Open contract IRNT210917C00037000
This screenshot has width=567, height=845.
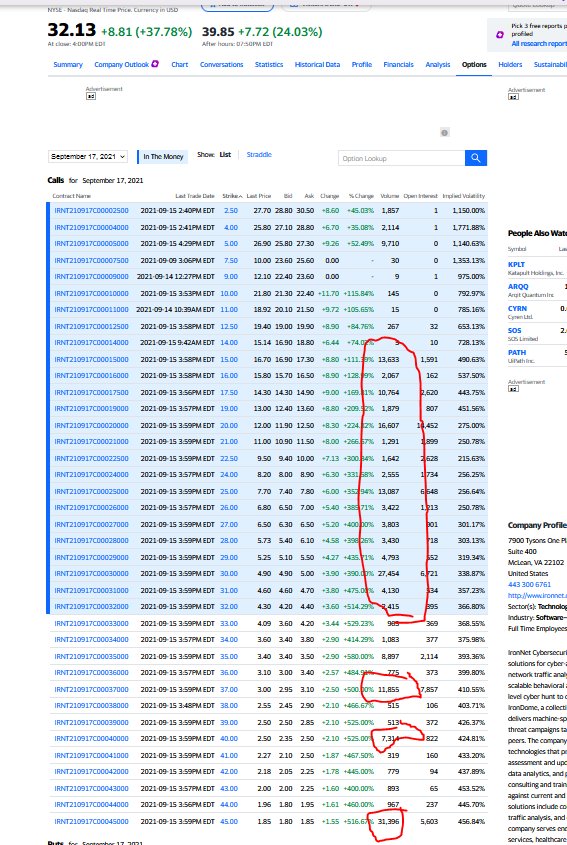(x=92, y=690)
